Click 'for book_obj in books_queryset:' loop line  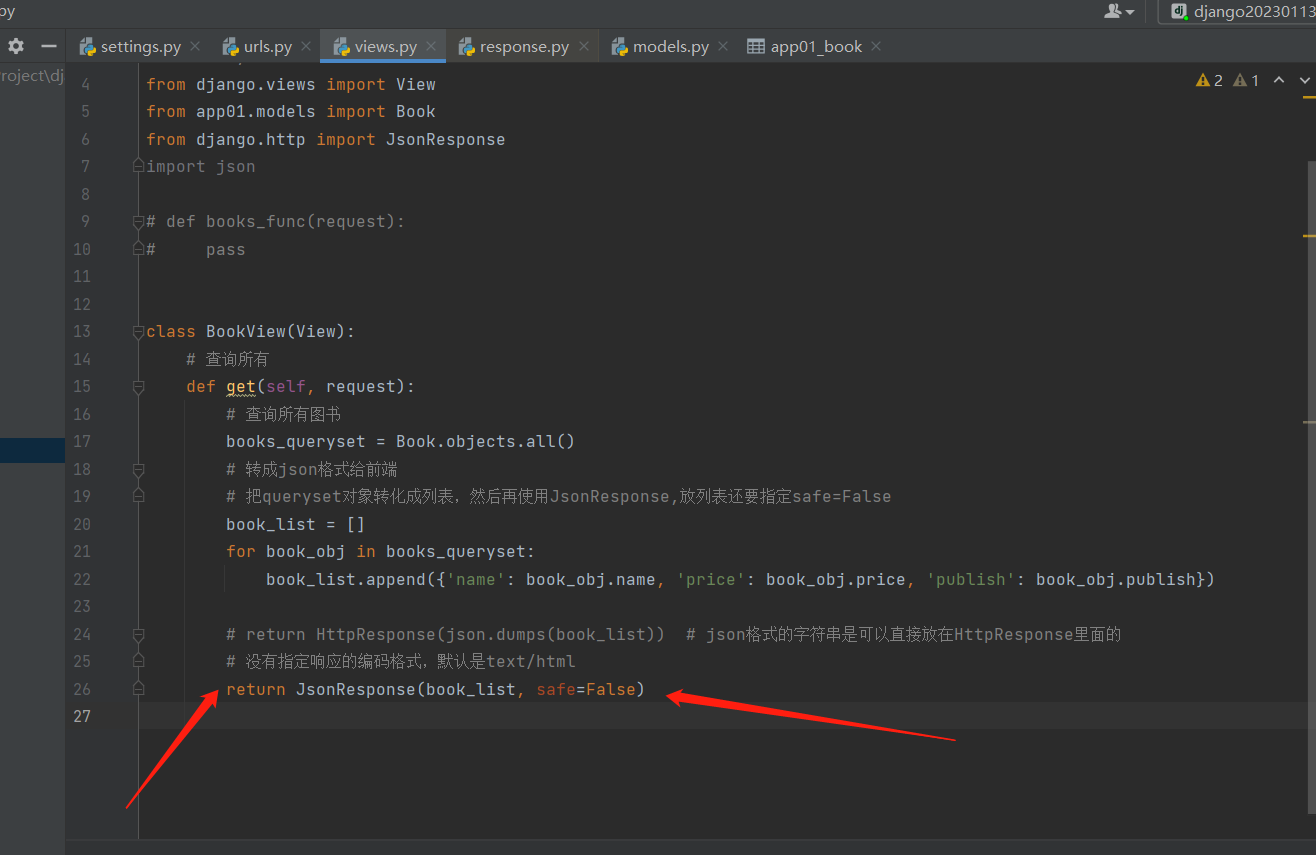[381, 551]
